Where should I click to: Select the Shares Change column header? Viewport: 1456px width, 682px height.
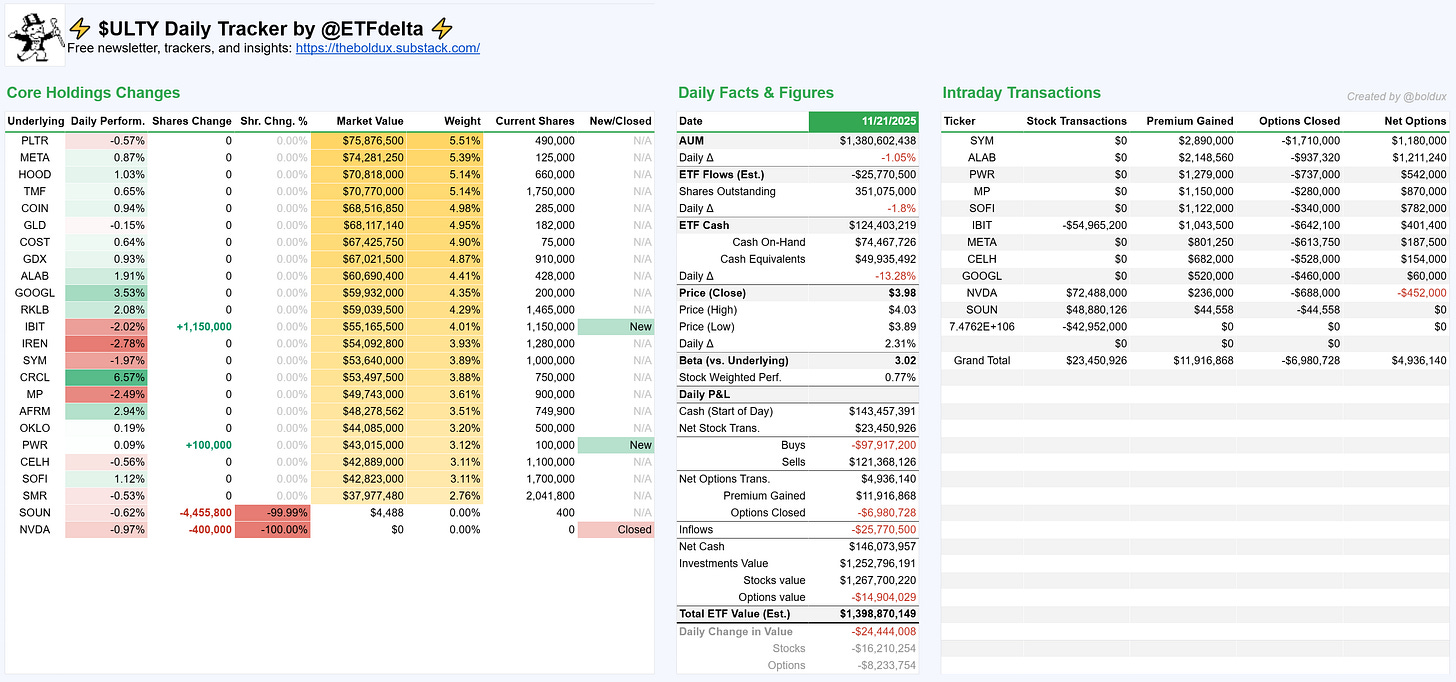(x=192, y=121)
